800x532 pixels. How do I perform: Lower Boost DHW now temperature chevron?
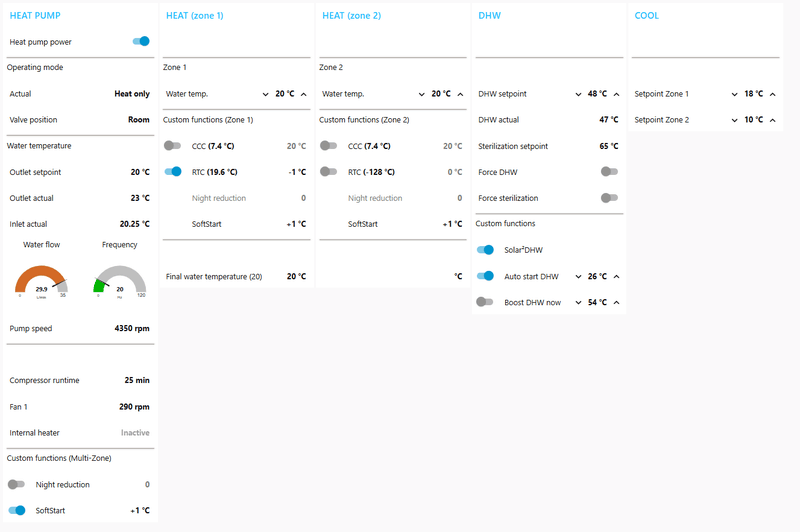[x=578, y=302]
